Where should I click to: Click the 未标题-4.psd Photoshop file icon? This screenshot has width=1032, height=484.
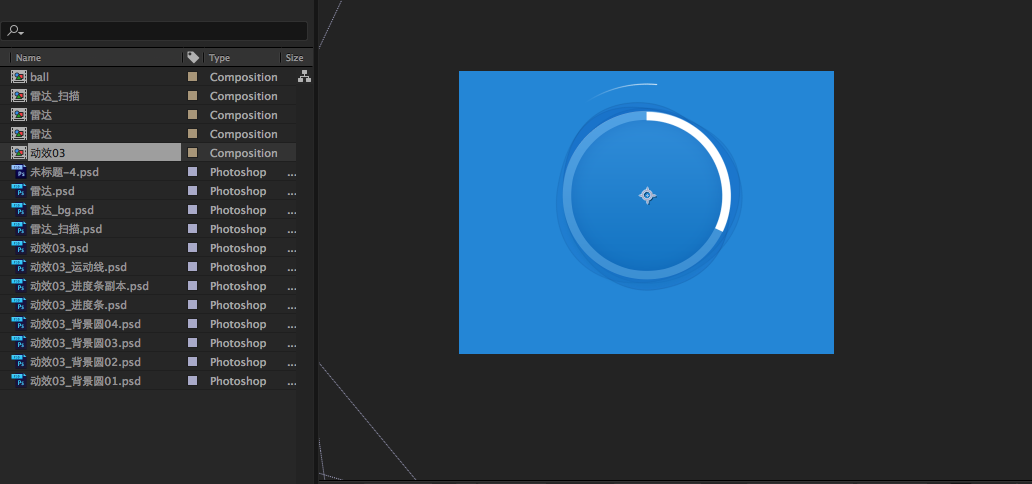18,172
